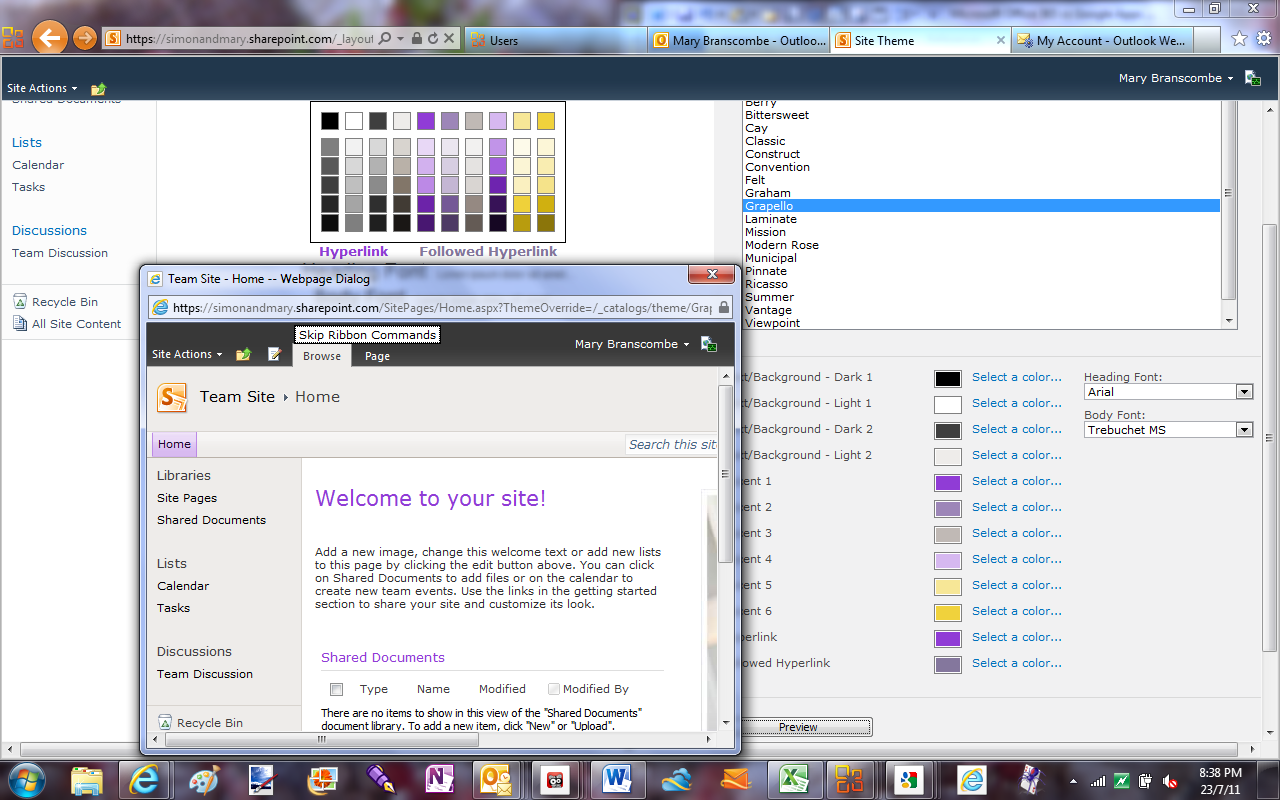Click the dialog's horizontal scrollbar

pos(432,740)
